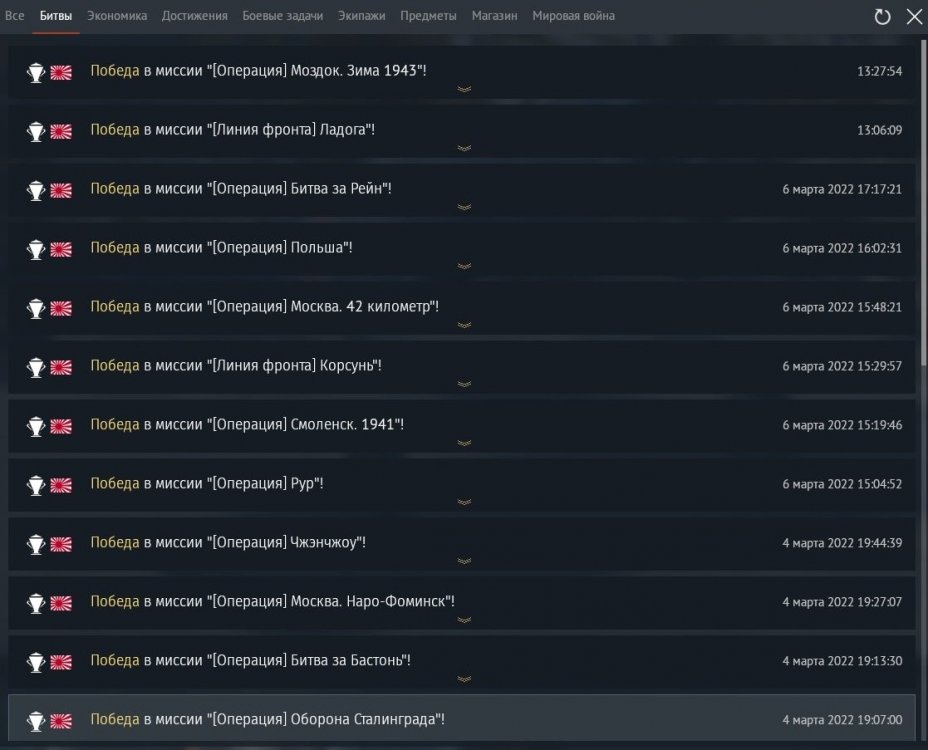Click the vertical scrollbar on the right
Image resolution: width=928 pixels, height=750 pixels.
(923, 200)
